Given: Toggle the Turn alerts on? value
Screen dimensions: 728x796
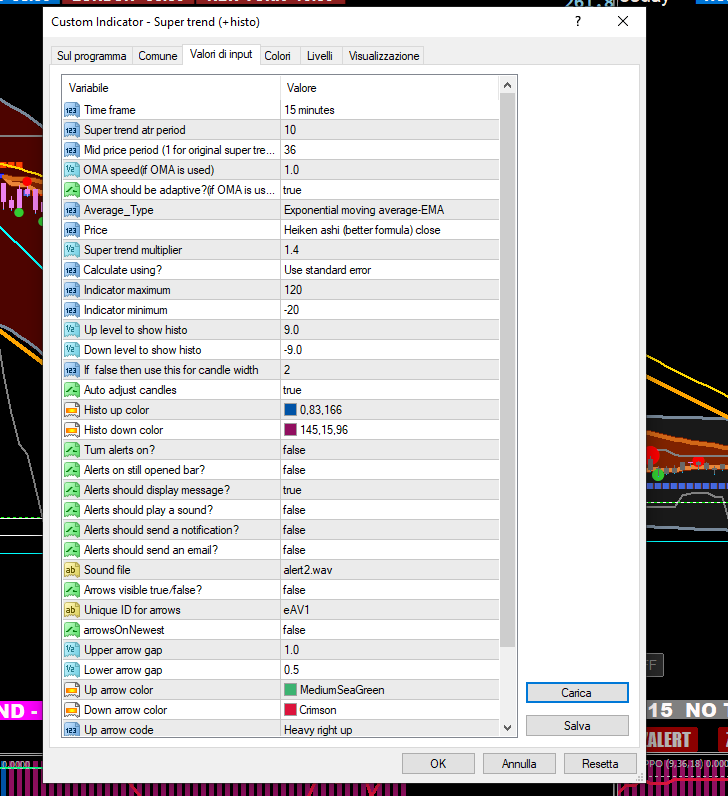Looking at the screenshot, I should pos(390,450).
